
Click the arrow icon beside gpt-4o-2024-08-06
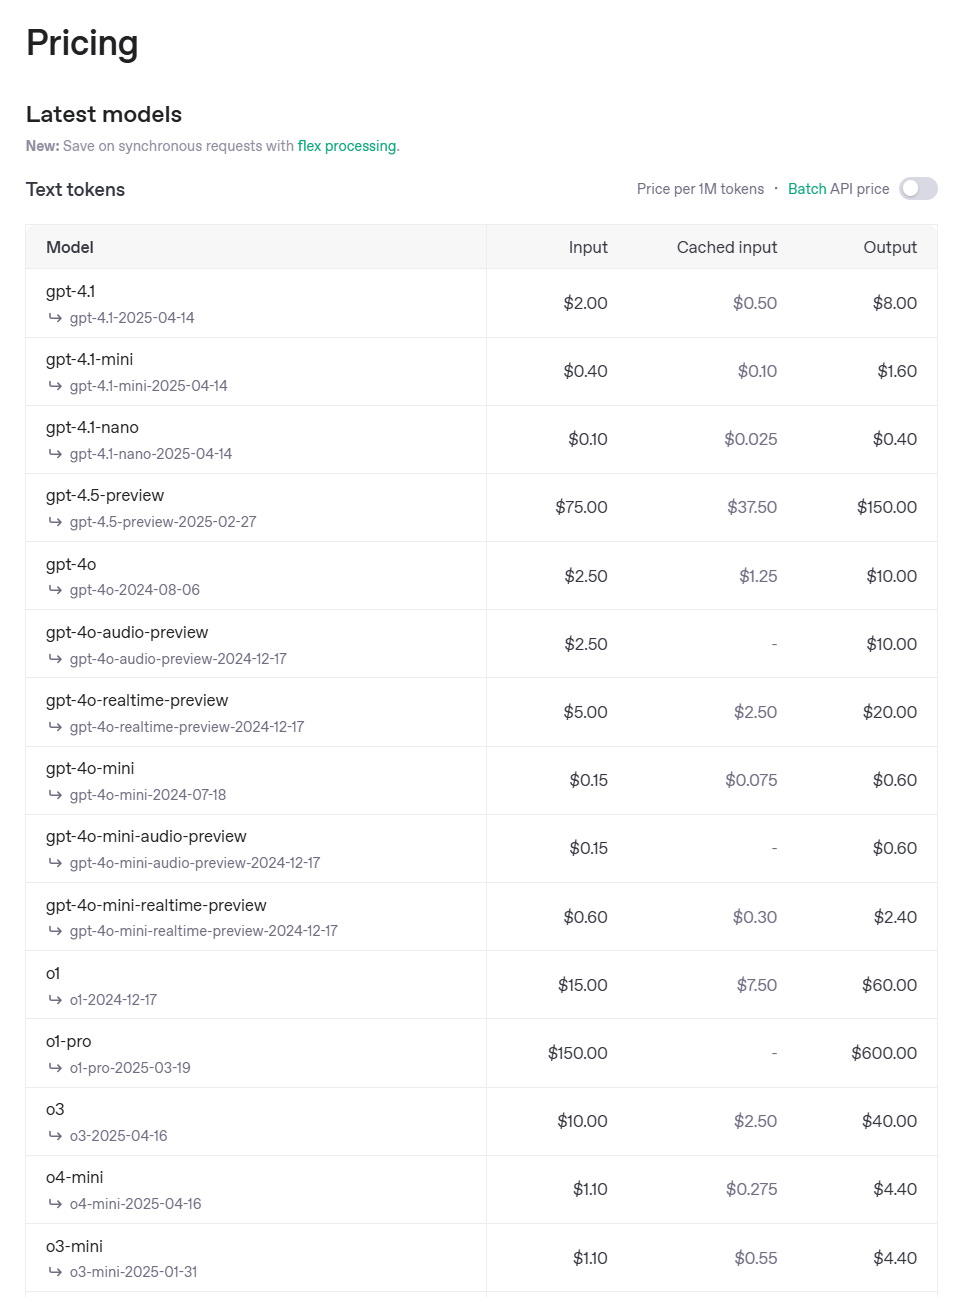click(56, 590)
